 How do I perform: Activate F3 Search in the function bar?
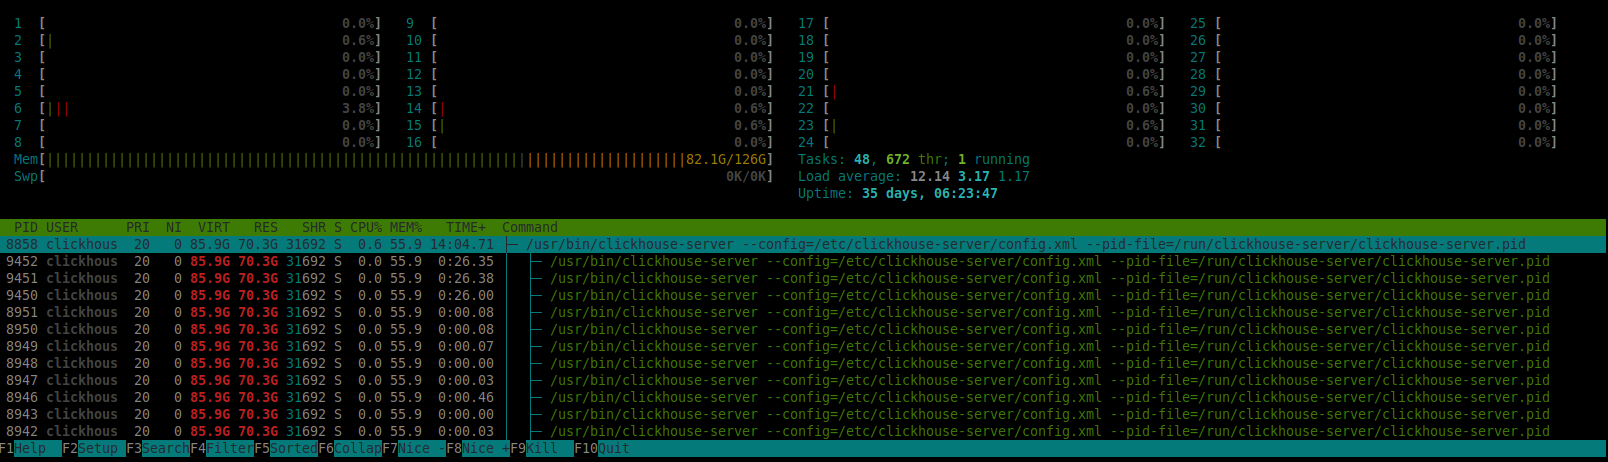(x=158, y=448)
